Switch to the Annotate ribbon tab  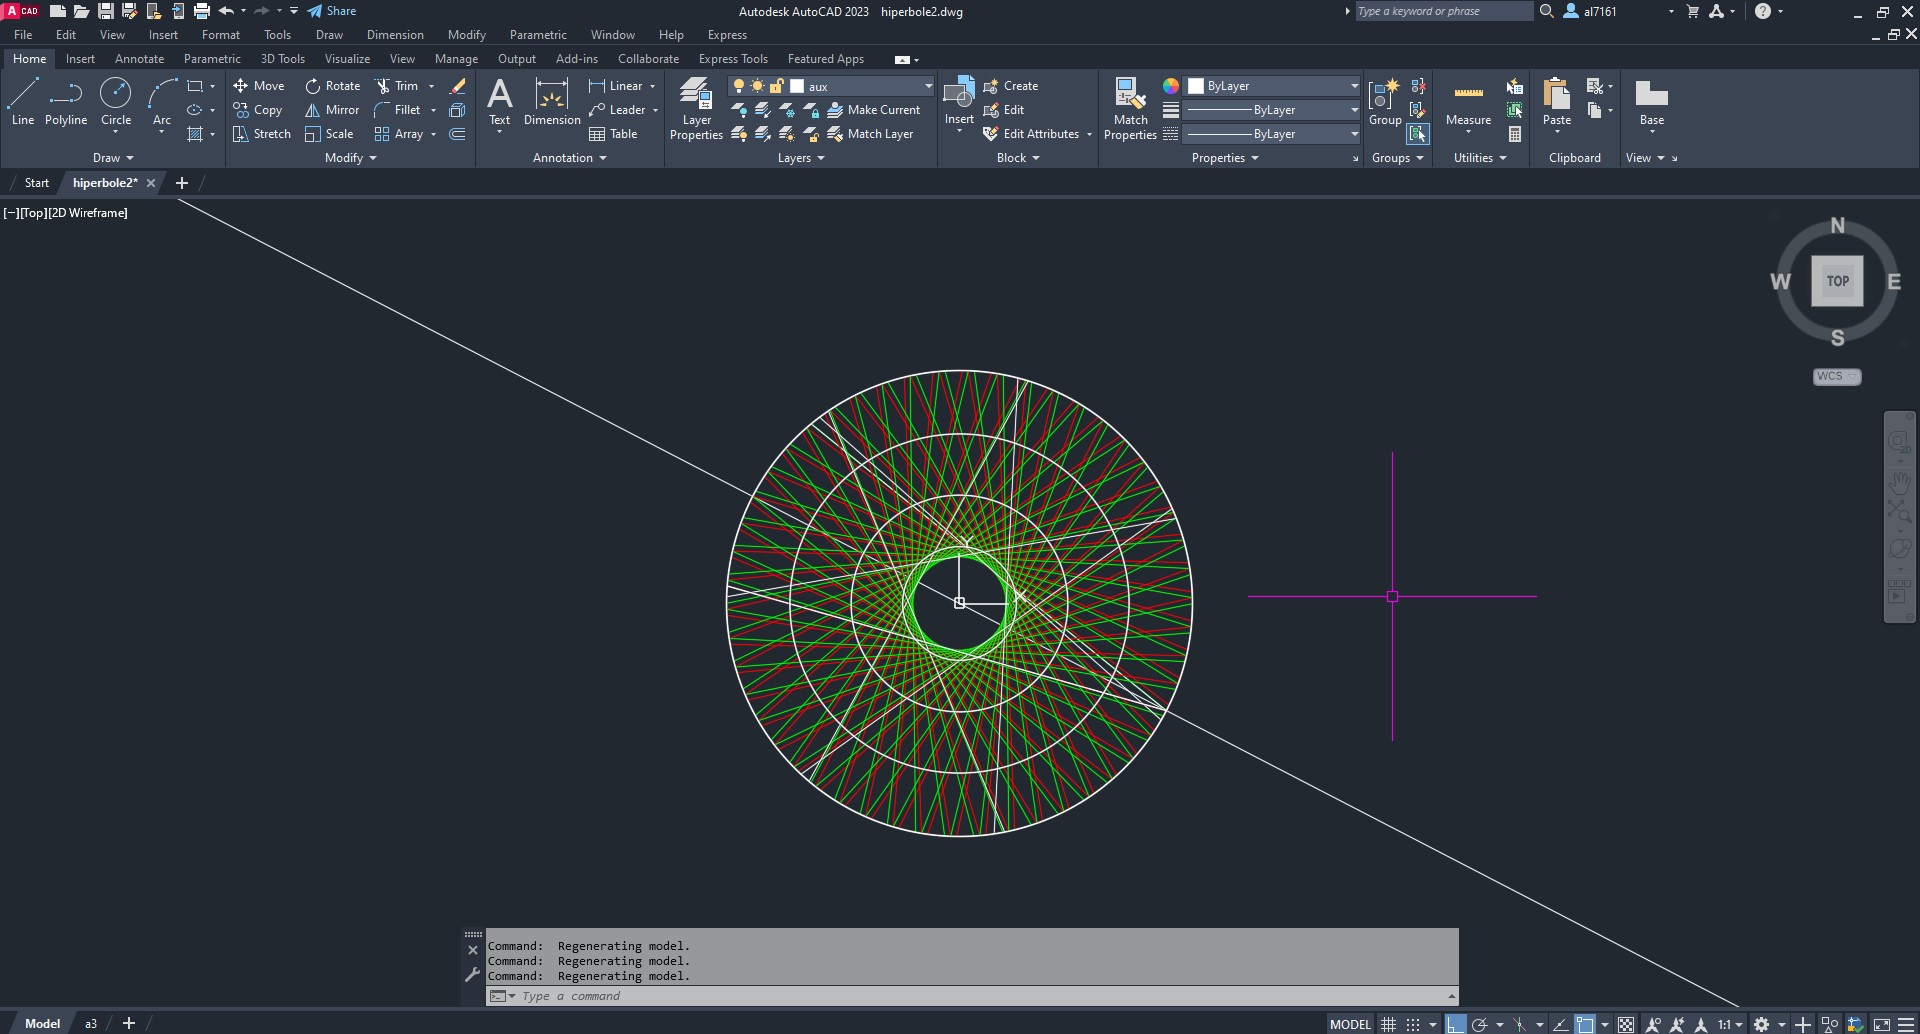[x=139, y=59]
